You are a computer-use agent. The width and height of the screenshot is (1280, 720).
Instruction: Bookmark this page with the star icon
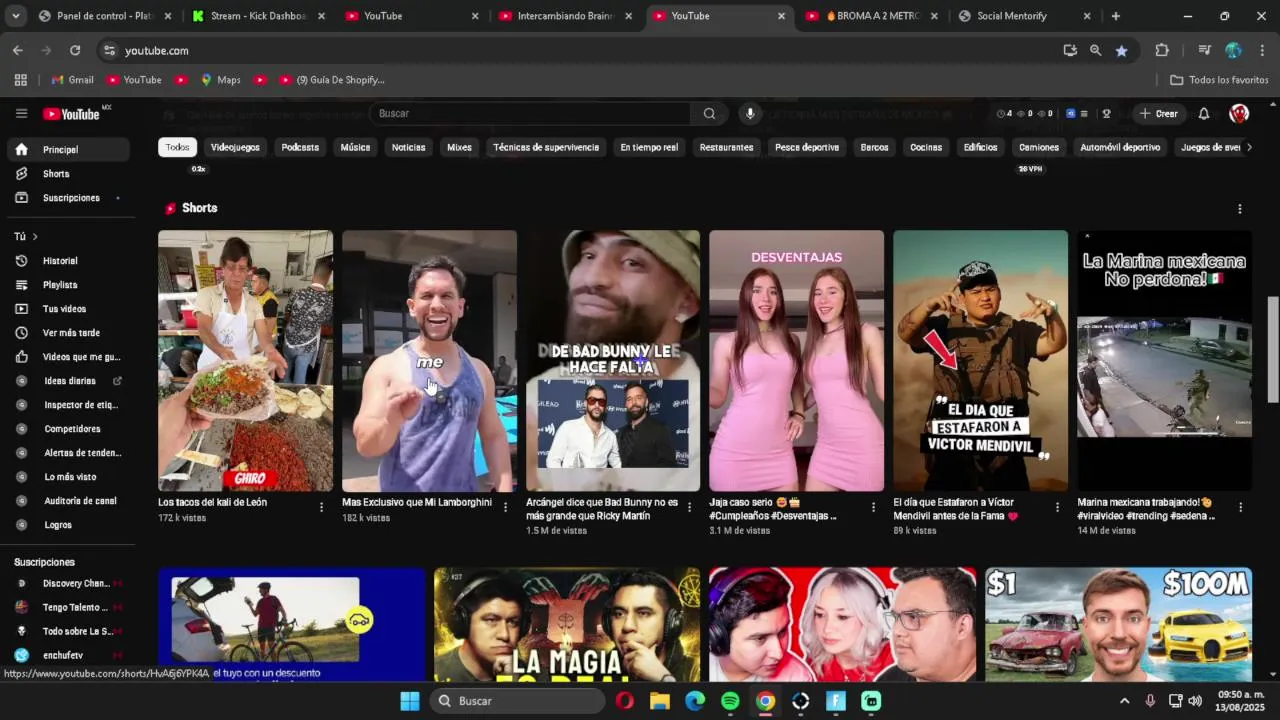[x=1121, y=51]
